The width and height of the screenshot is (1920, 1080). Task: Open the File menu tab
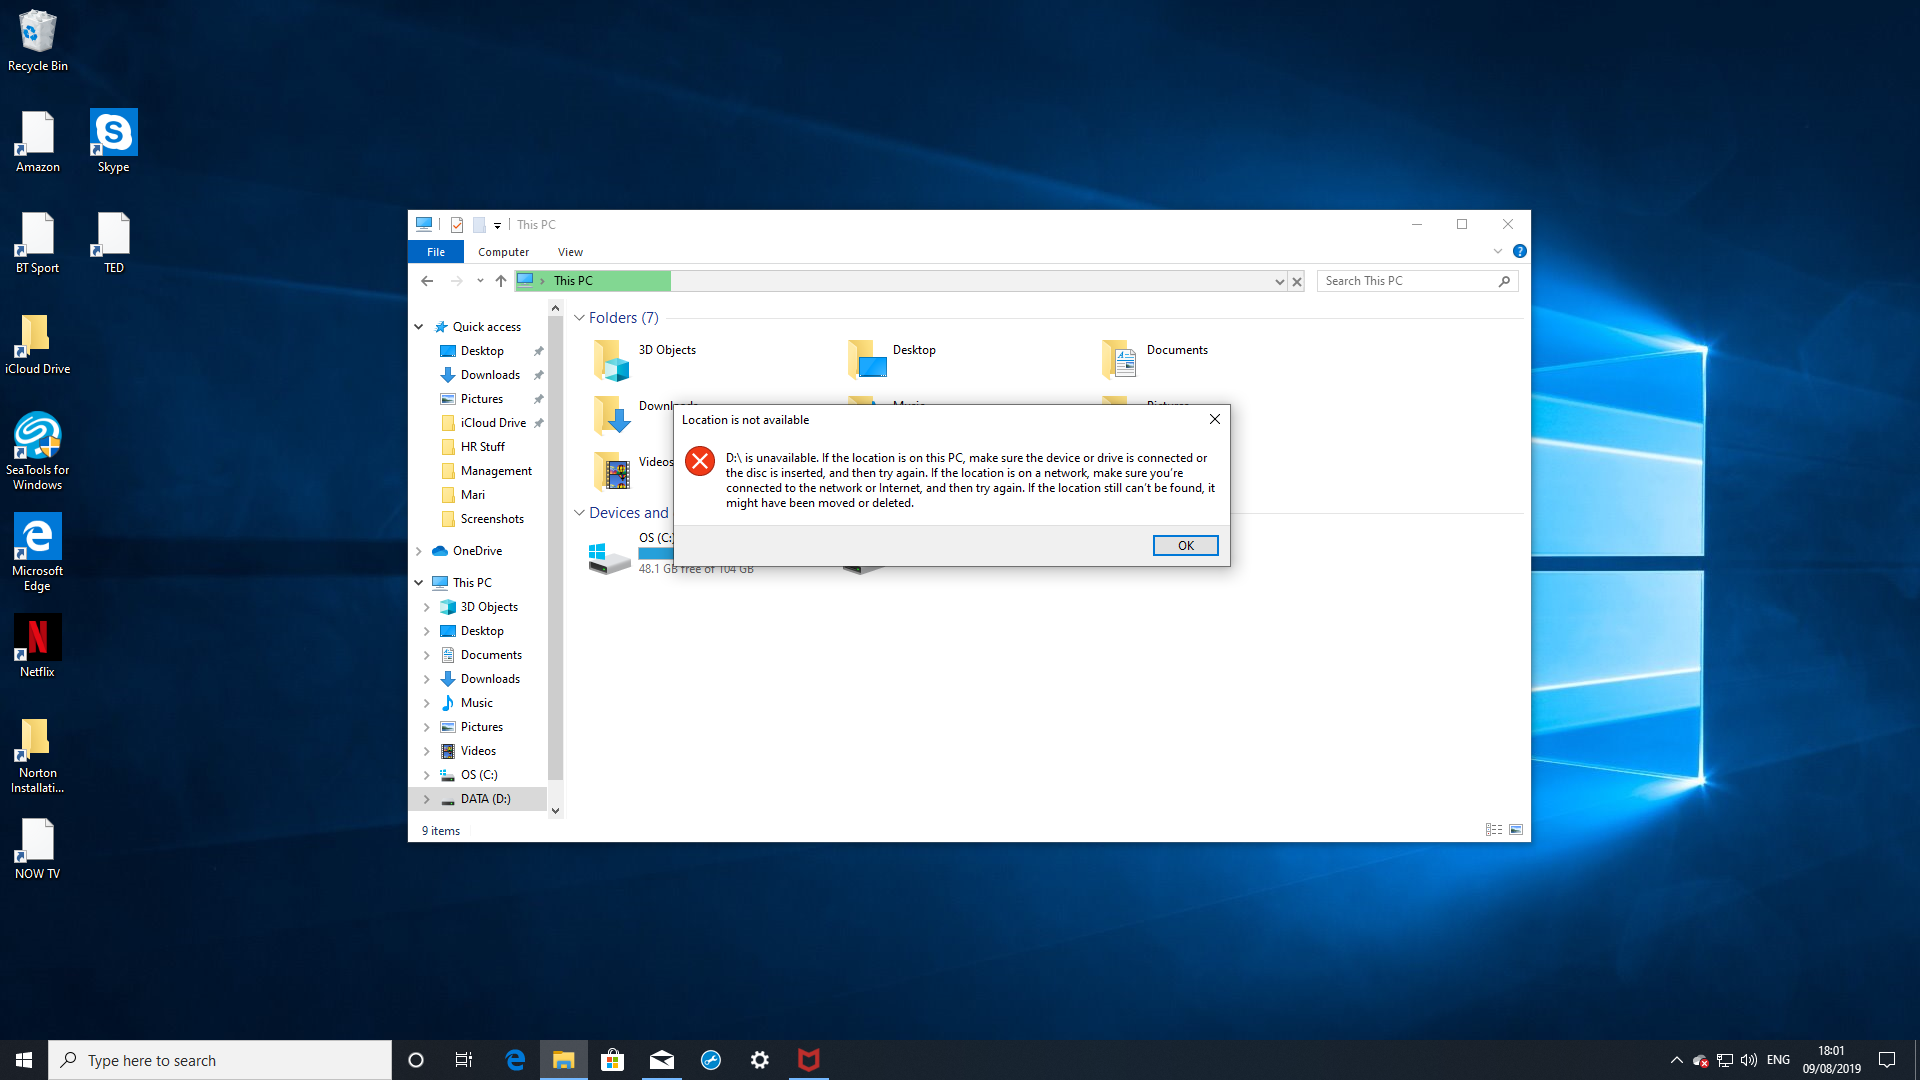click(x=436, y=252)
